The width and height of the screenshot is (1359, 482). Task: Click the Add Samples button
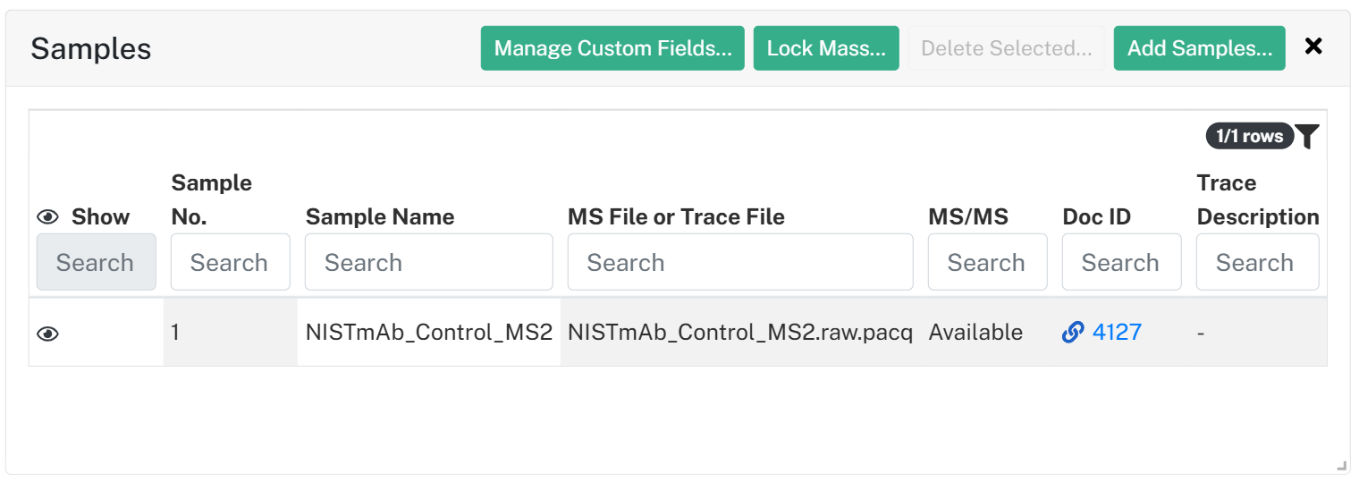pos(1200,48)
